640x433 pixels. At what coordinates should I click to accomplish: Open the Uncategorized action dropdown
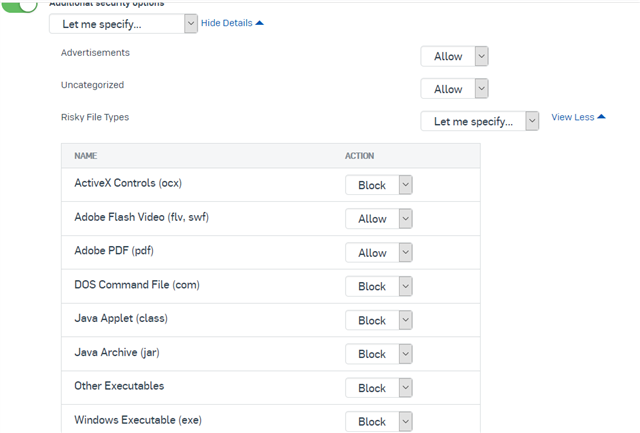coord(454,89)
